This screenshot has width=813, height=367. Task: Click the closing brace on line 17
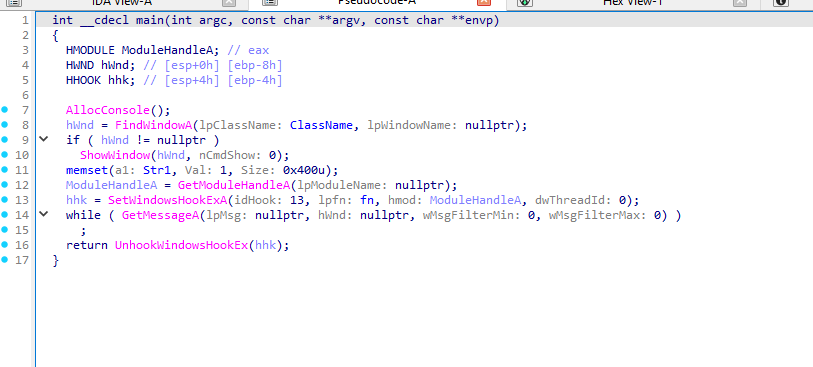55,261
